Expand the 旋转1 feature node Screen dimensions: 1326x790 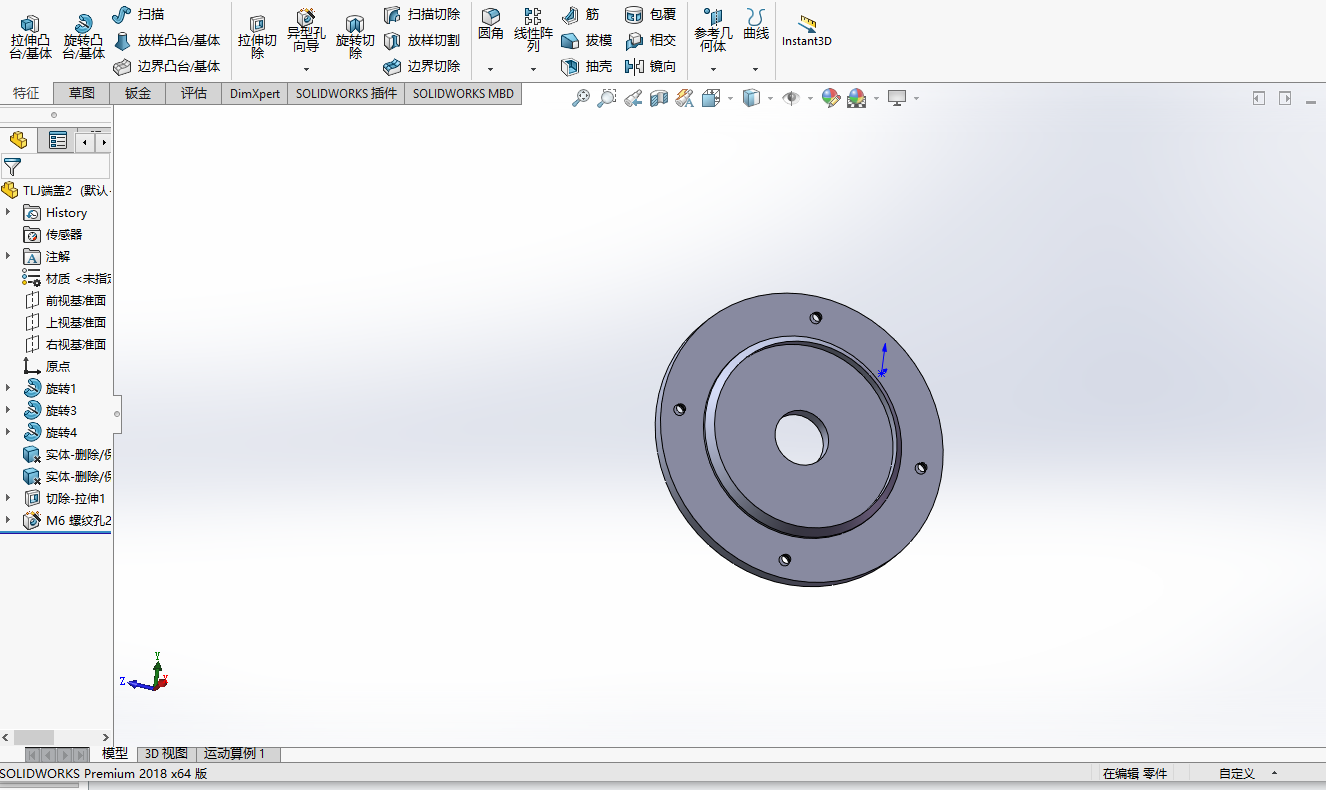[x=8, y=388]
